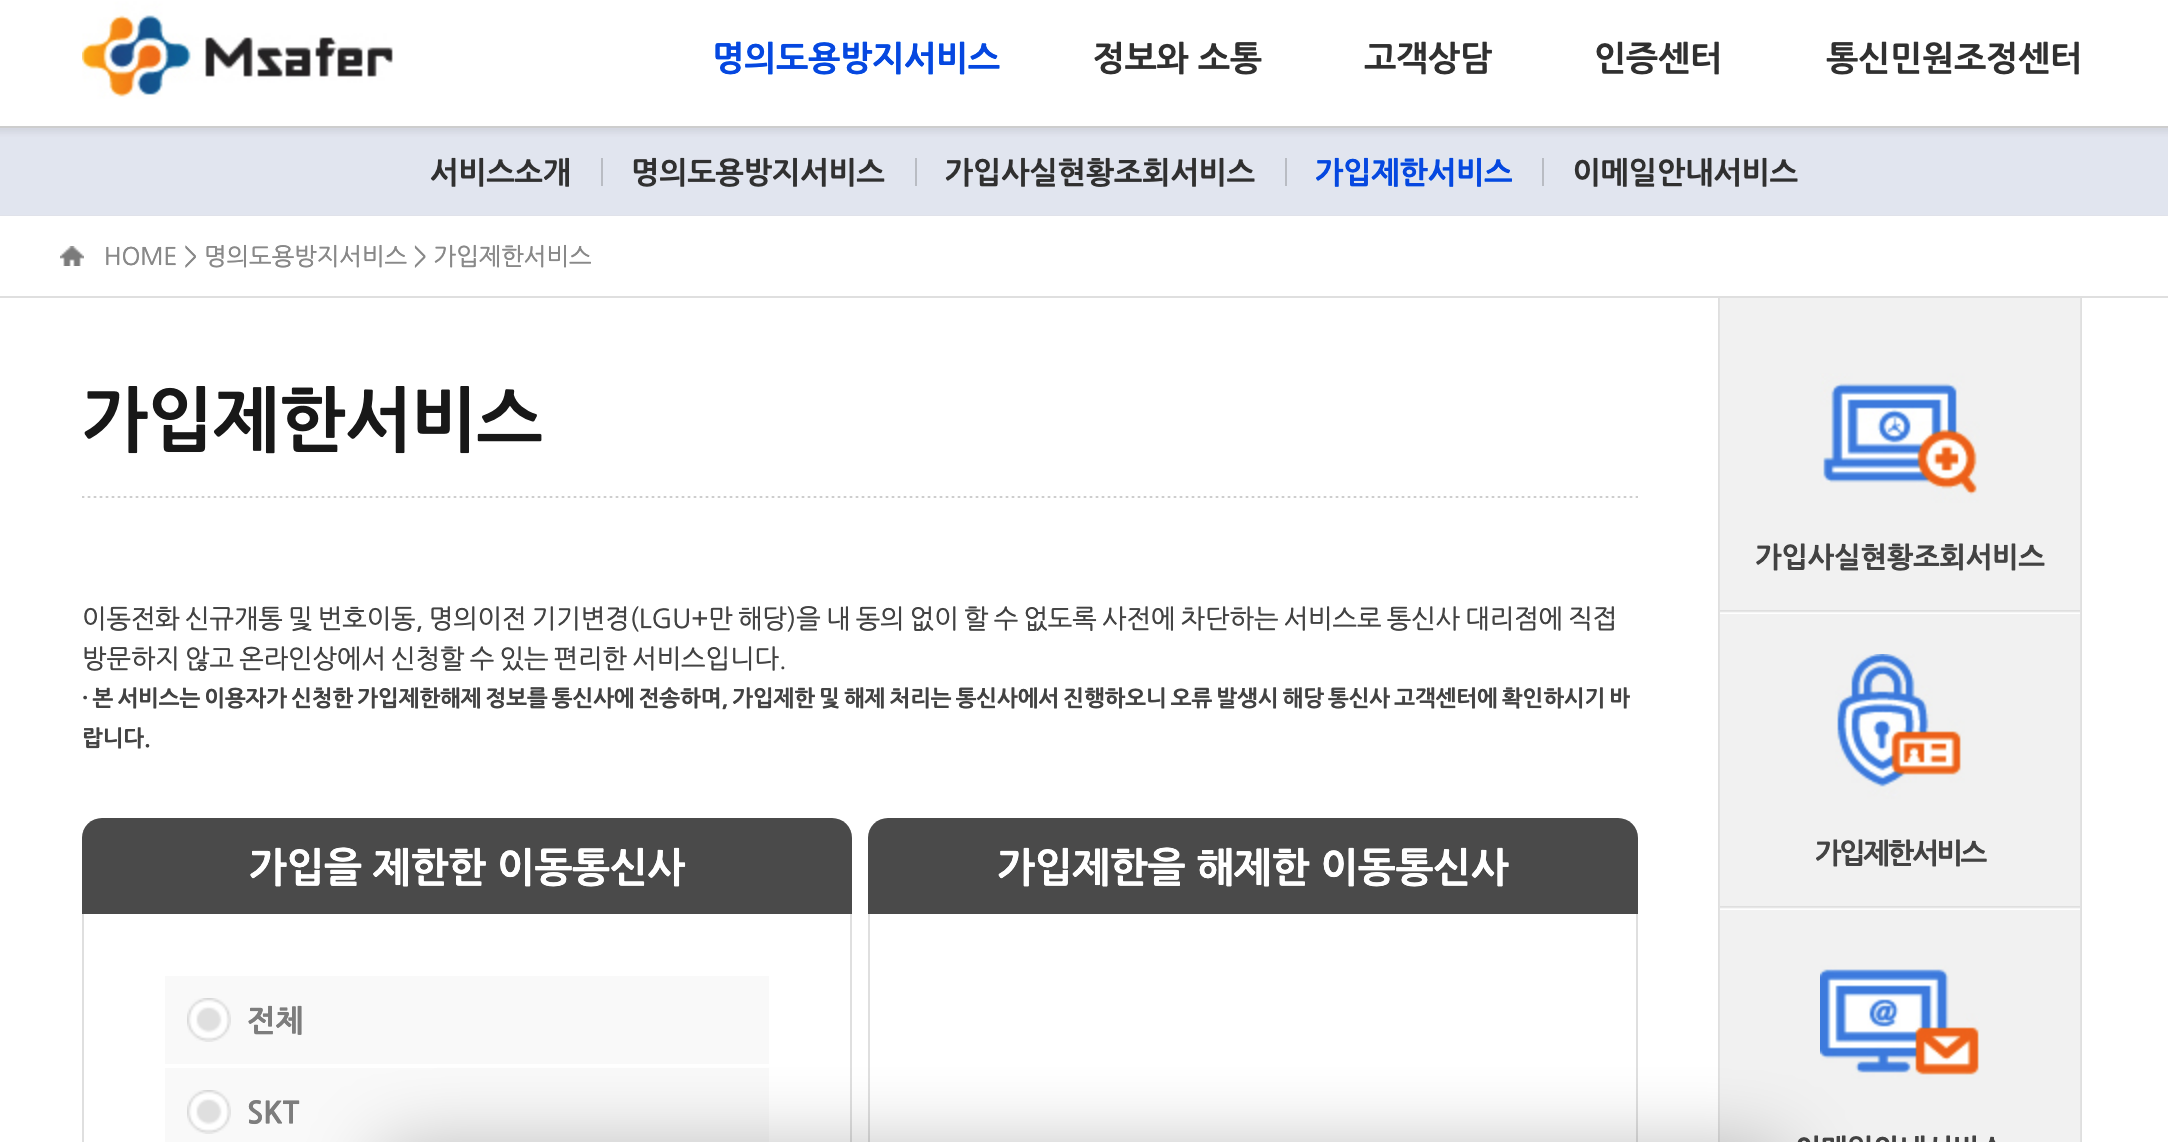Open the 명의도용방지서비스 top menu

coord(856,58)
